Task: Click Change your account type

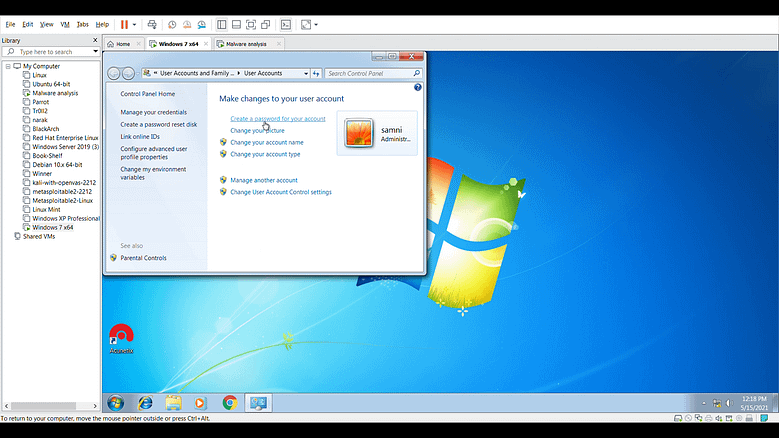Action: 265,154
